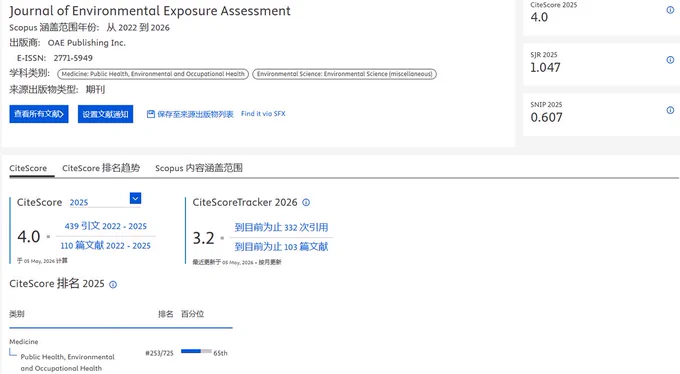Click the SJR 2025 info icon

pyautogui.click(x=670, y=60)
